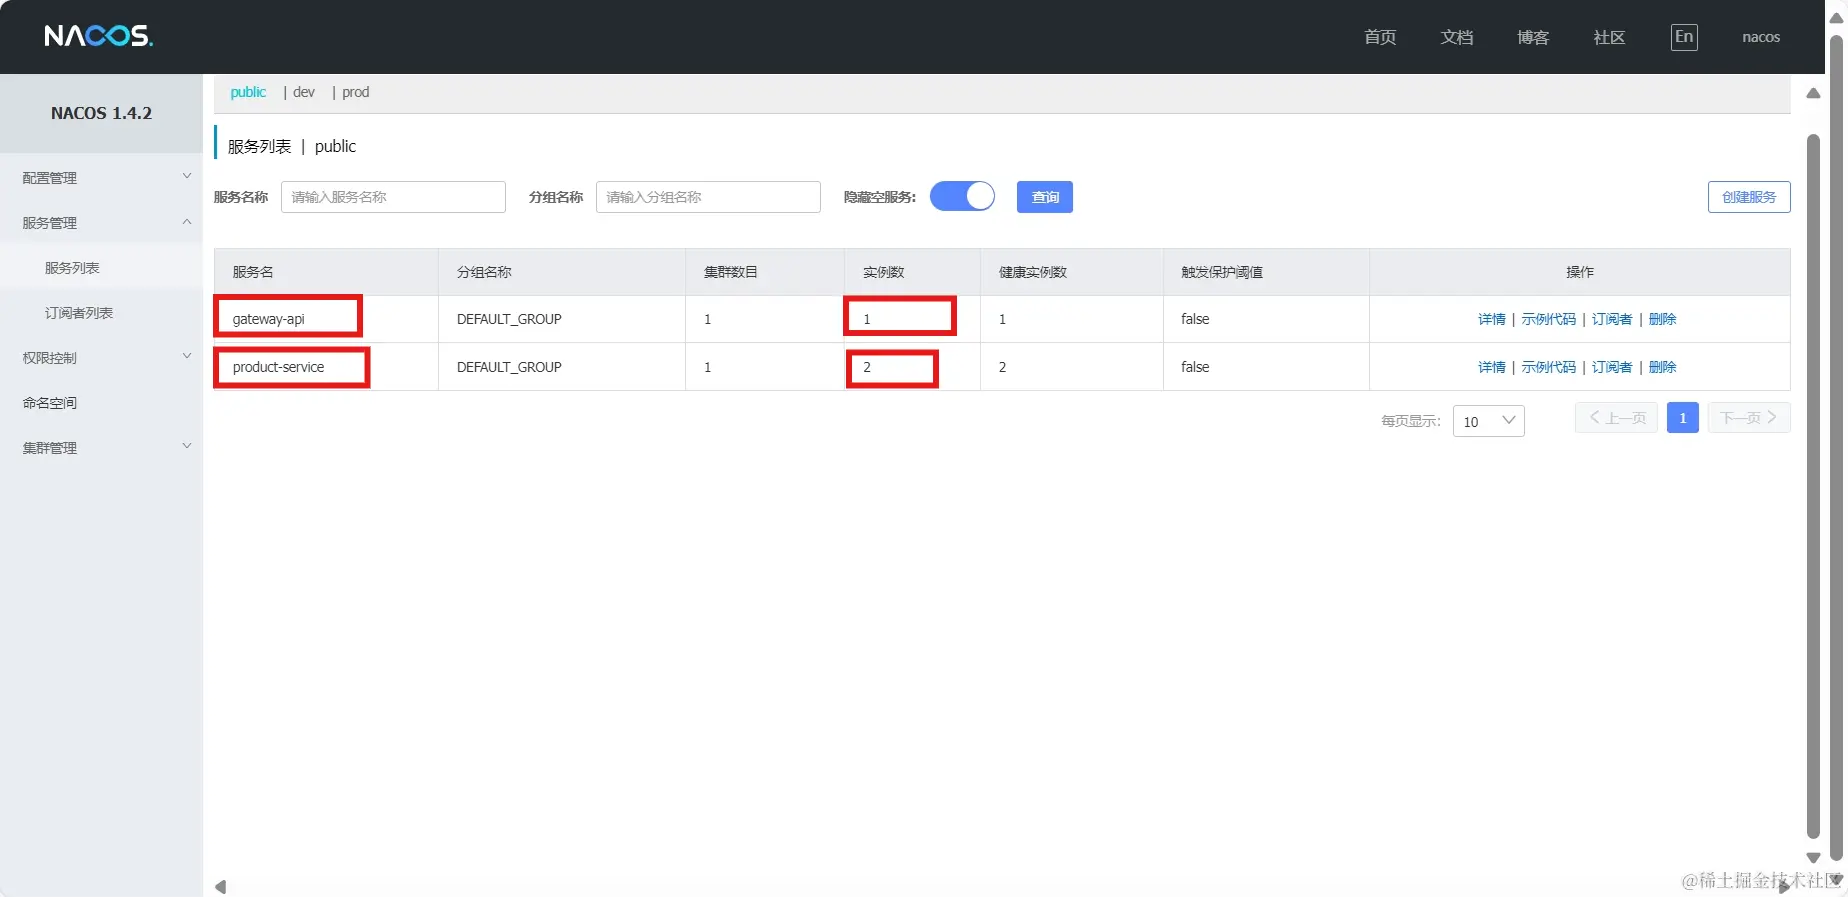Click 删除 for gateway-api

(1663, 319)
